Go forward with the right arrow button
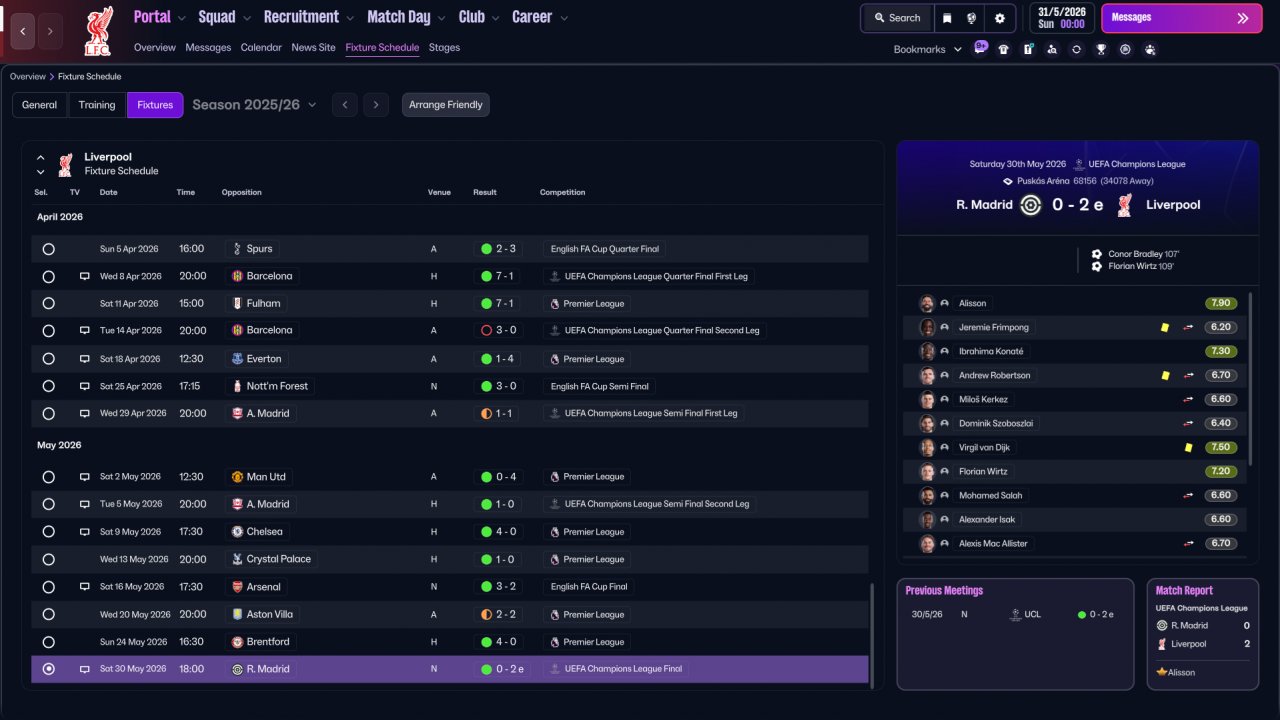The height and width of the screenshot is (720, 1280). 50,31
